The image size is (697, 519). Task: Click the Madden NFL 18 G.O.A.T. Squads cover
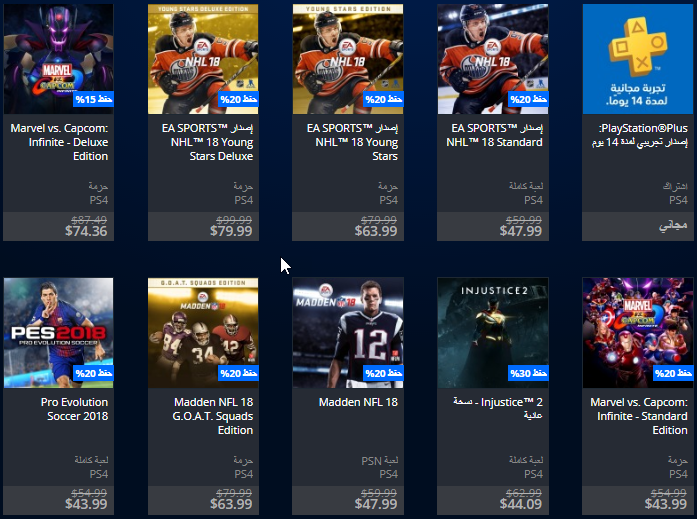pos(203,333)
